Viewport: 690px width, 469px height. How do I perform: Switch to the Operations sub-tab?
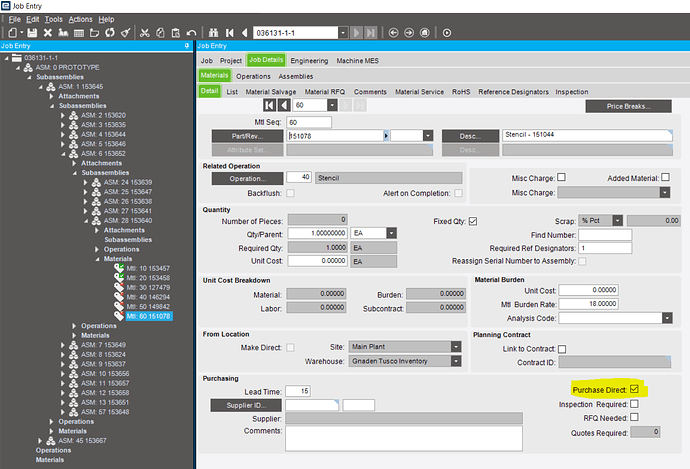pos(253,76)
